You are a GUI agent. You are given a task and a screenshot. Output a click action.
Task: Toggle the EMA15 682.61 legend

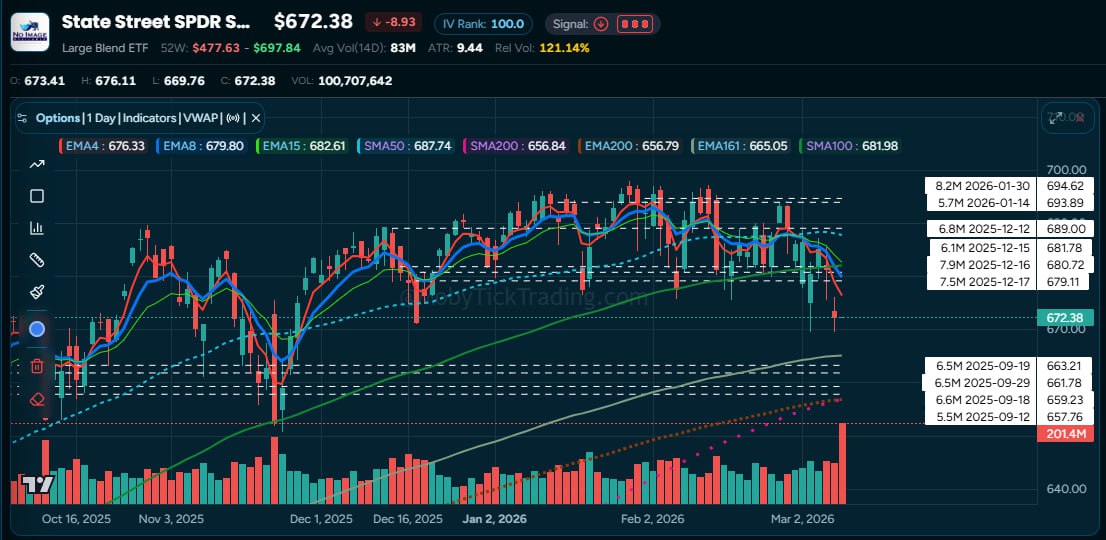coord(304,146)
